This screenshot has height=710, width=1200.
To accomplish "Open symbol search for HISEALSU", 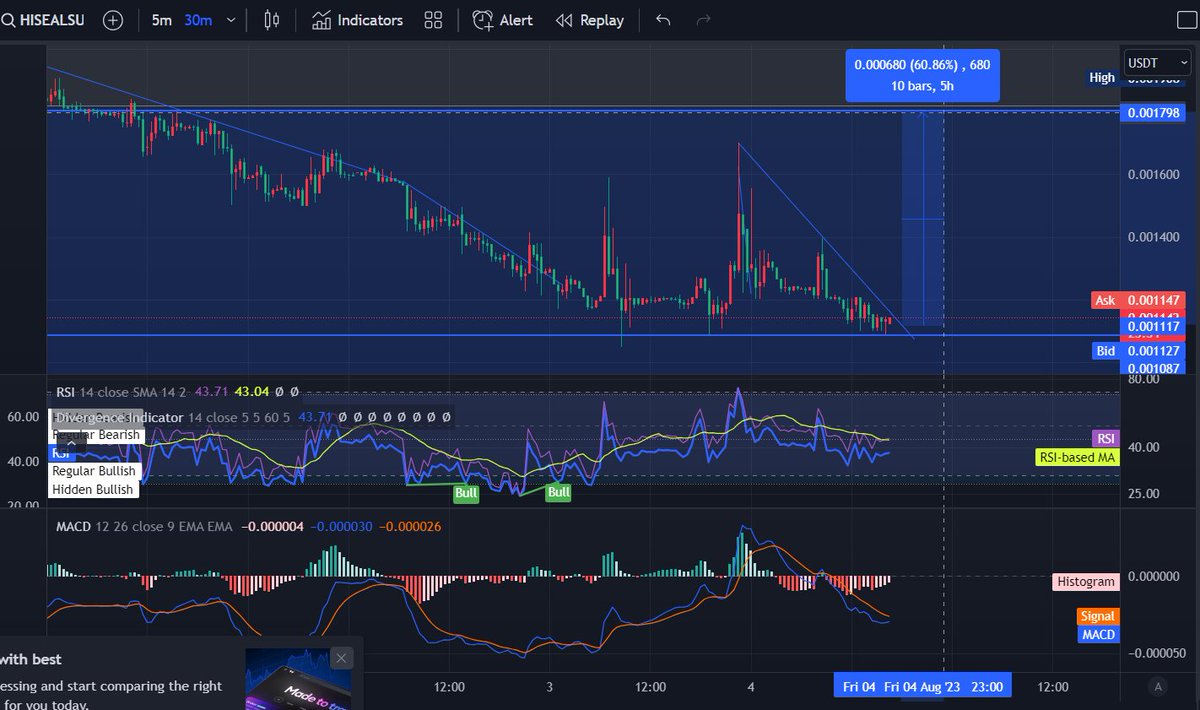I will [x=44, y=19].
